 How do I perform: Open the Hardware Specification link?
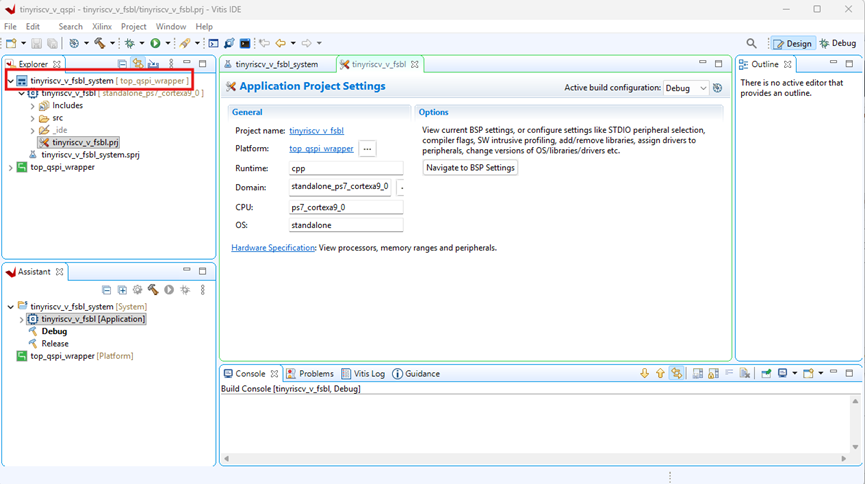click(273, 247)
